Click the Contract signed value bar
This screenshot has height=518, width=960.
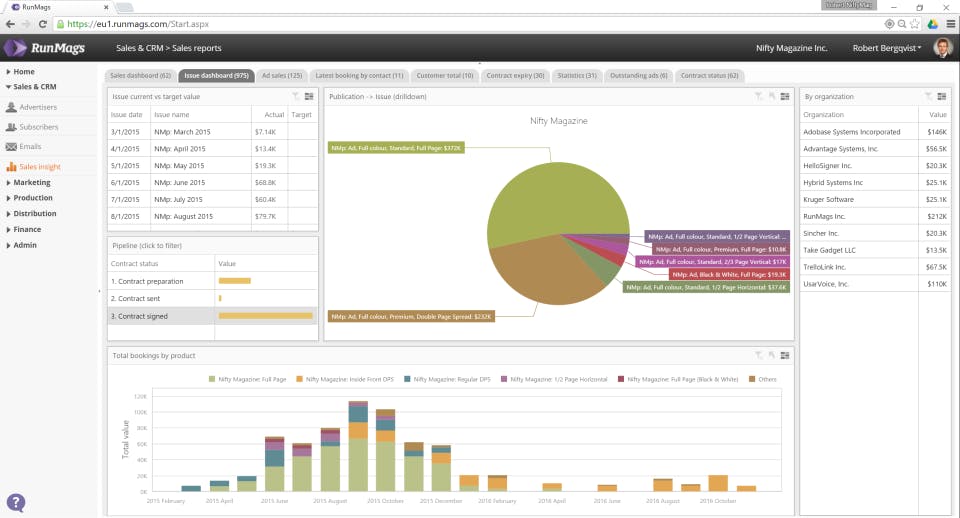266,316
